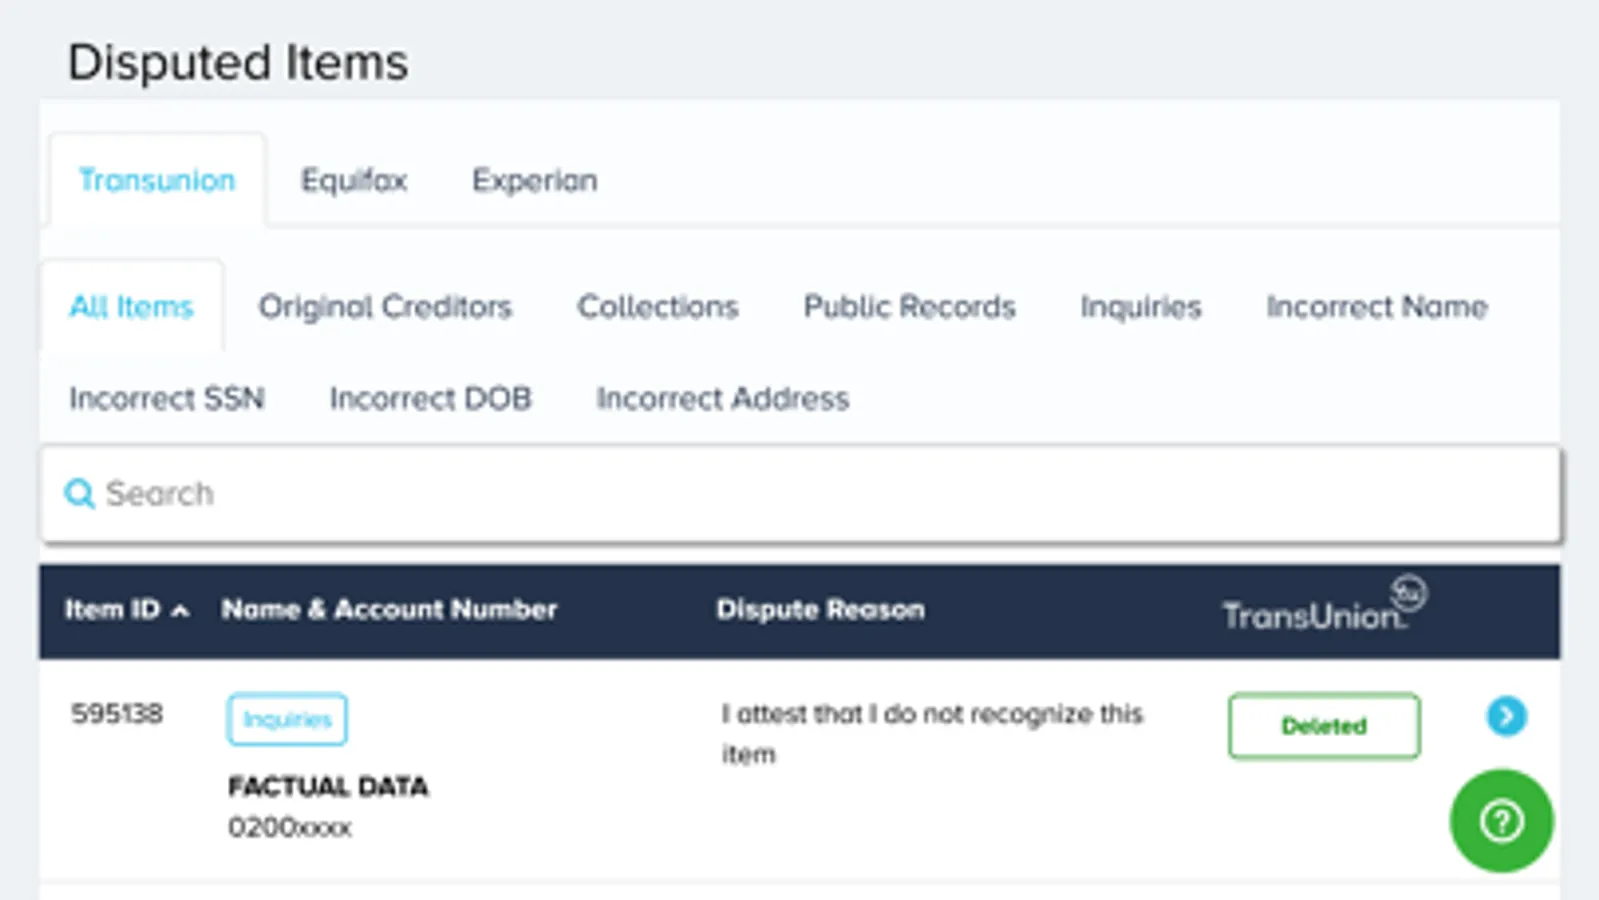
Task: Select the Inquiries filter tab
Action: pyautogui.click(x=1140, y=306)
